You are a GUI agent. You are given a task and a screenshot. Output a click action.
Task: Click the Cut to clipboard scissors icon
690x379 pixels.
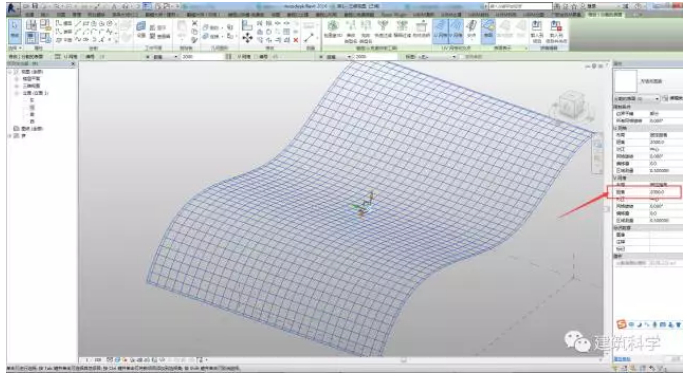pyautogui.click(x=195, y=23)
